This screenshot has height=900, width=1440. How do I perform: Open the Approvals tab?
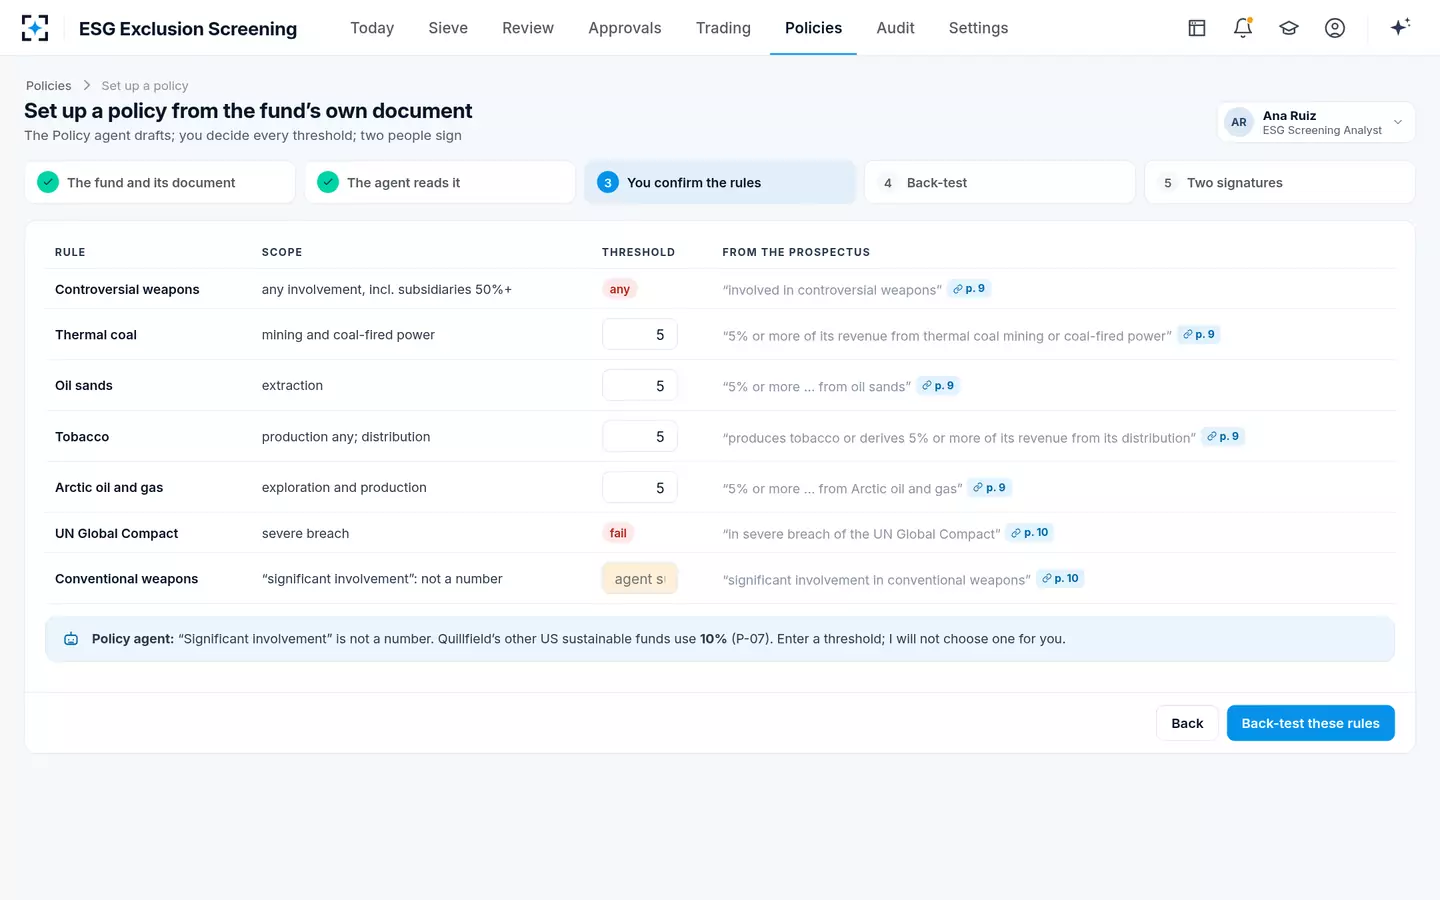point(625,28)
